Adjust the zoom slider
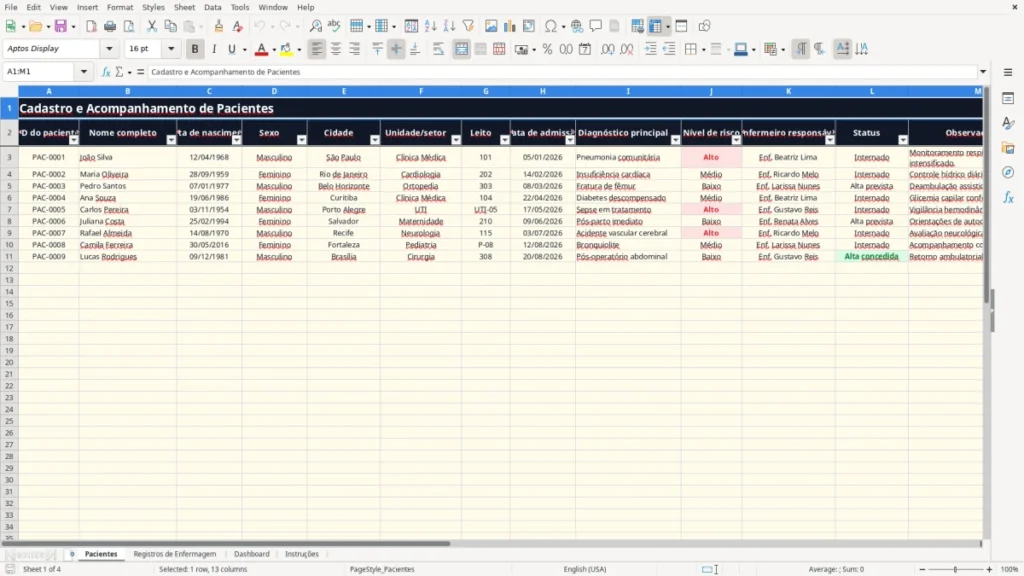Screen dimensions: 1024x576 point(955,569)
